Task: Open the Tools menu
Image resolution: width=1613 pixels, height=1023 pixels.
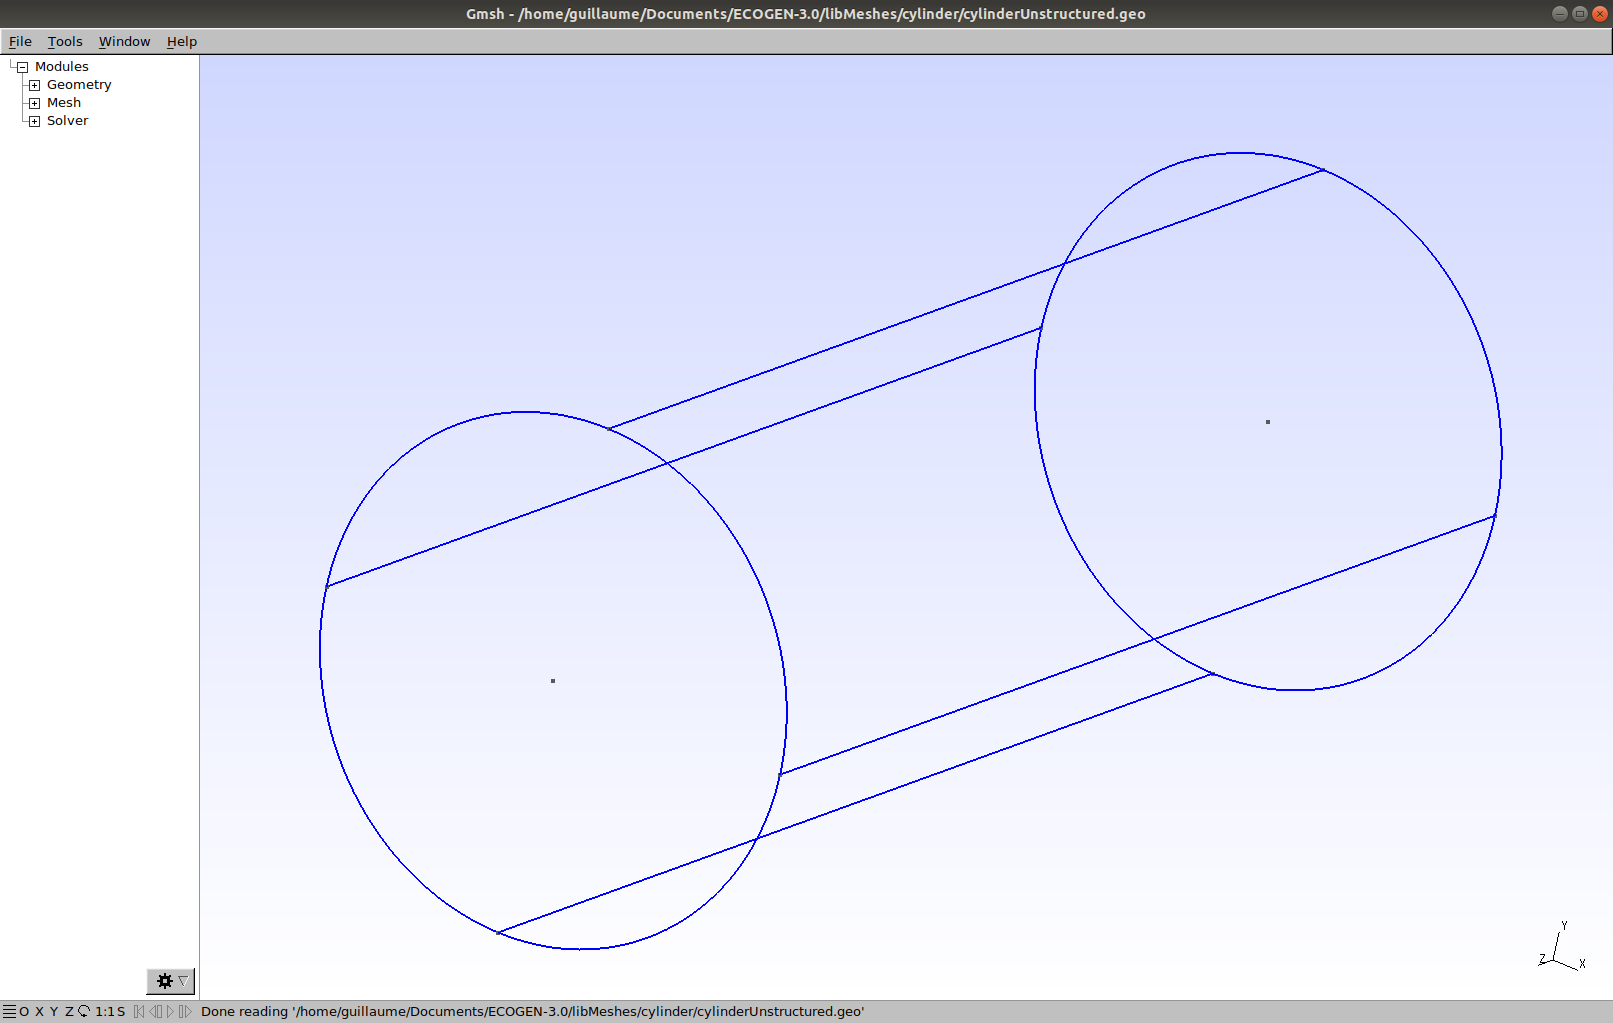Action: tap(65, 41)
